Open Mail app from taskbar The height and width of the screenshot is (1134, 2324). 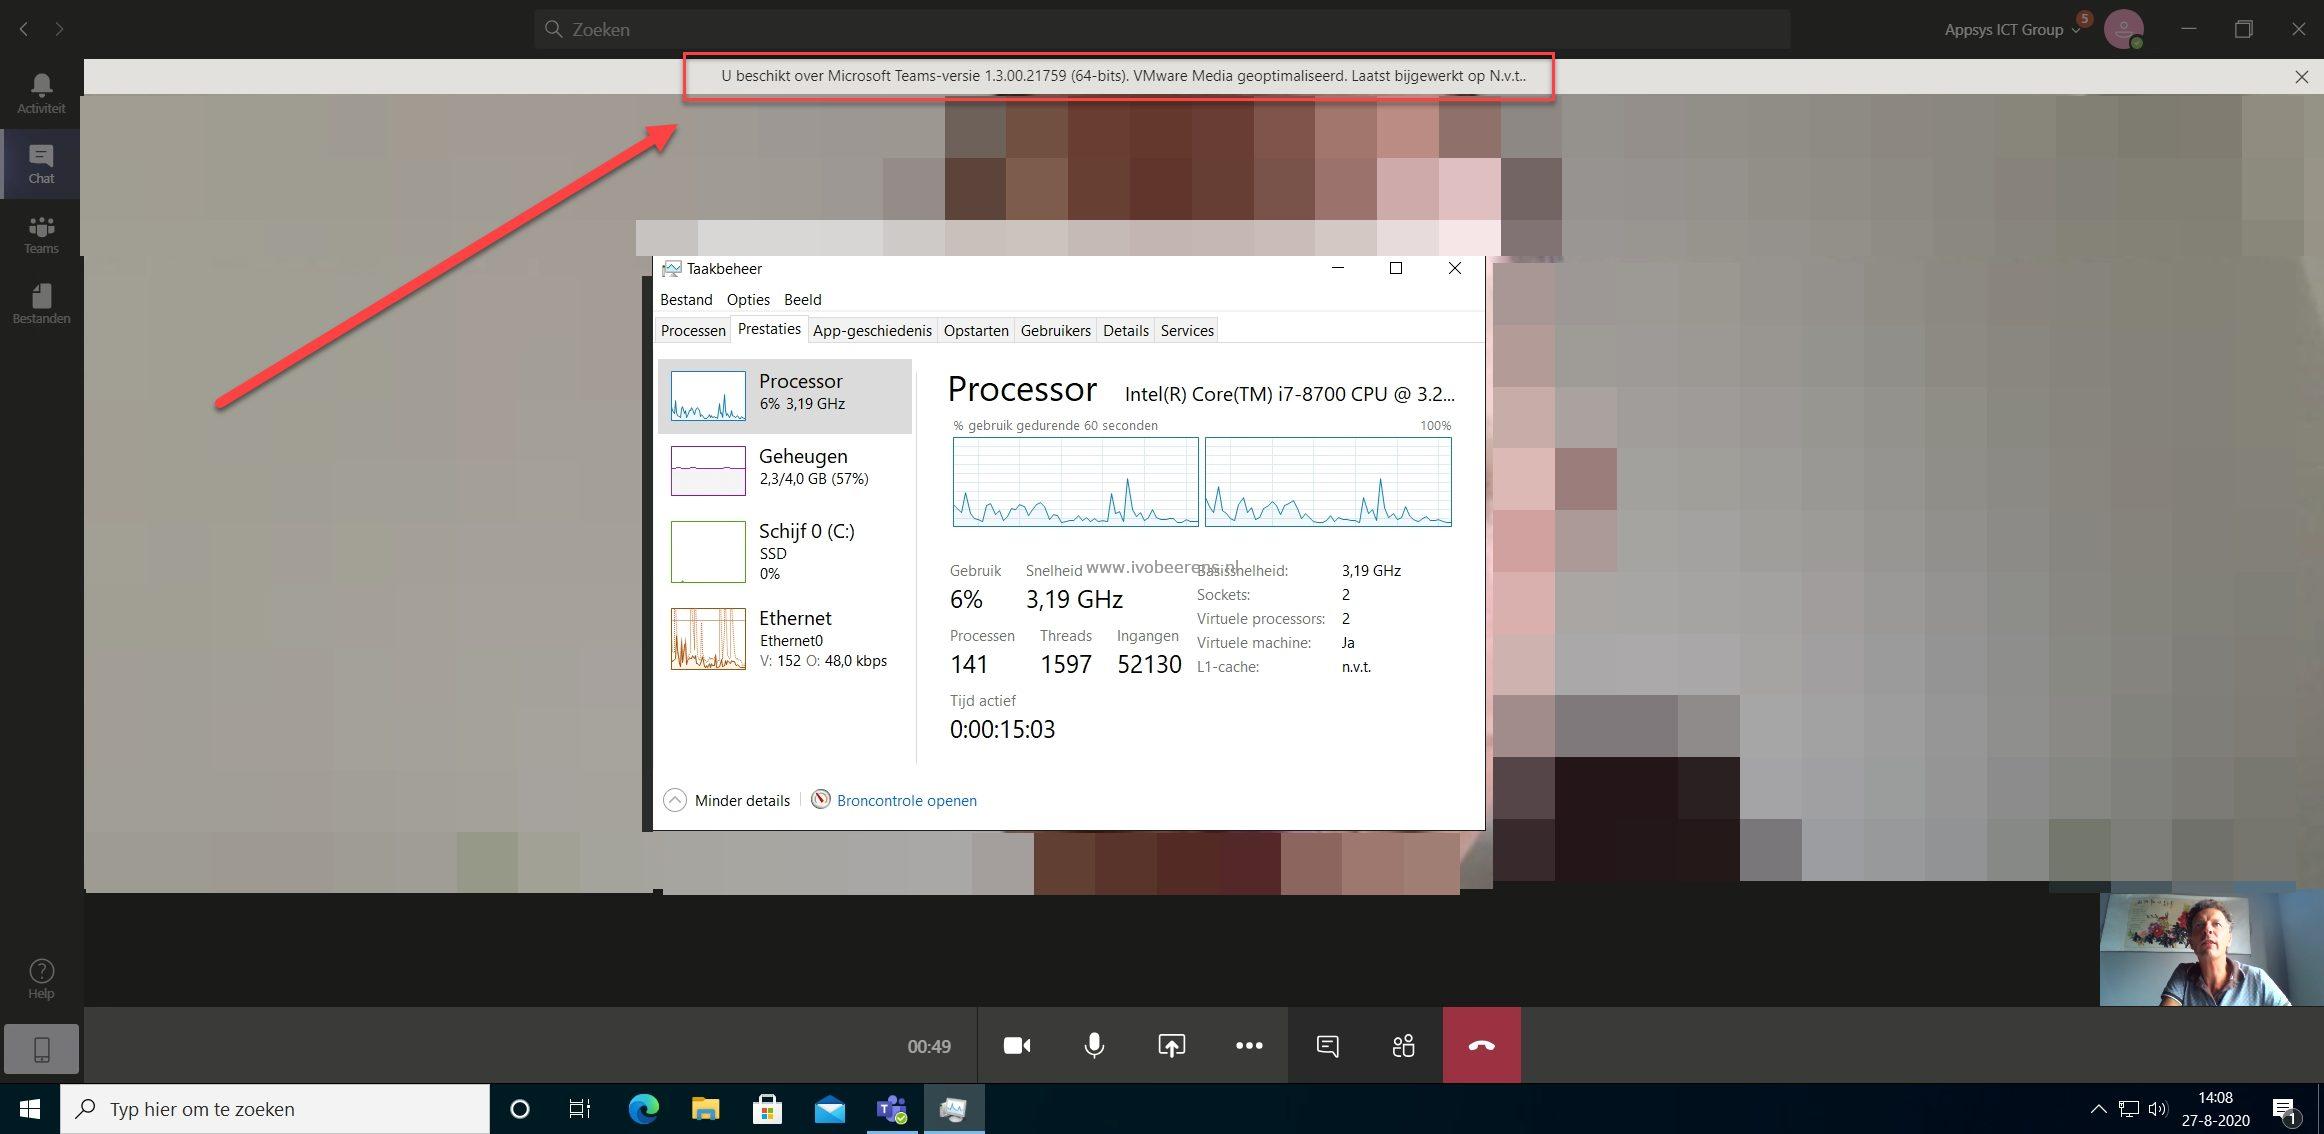pyautogui.click(x=829, y=1109)
